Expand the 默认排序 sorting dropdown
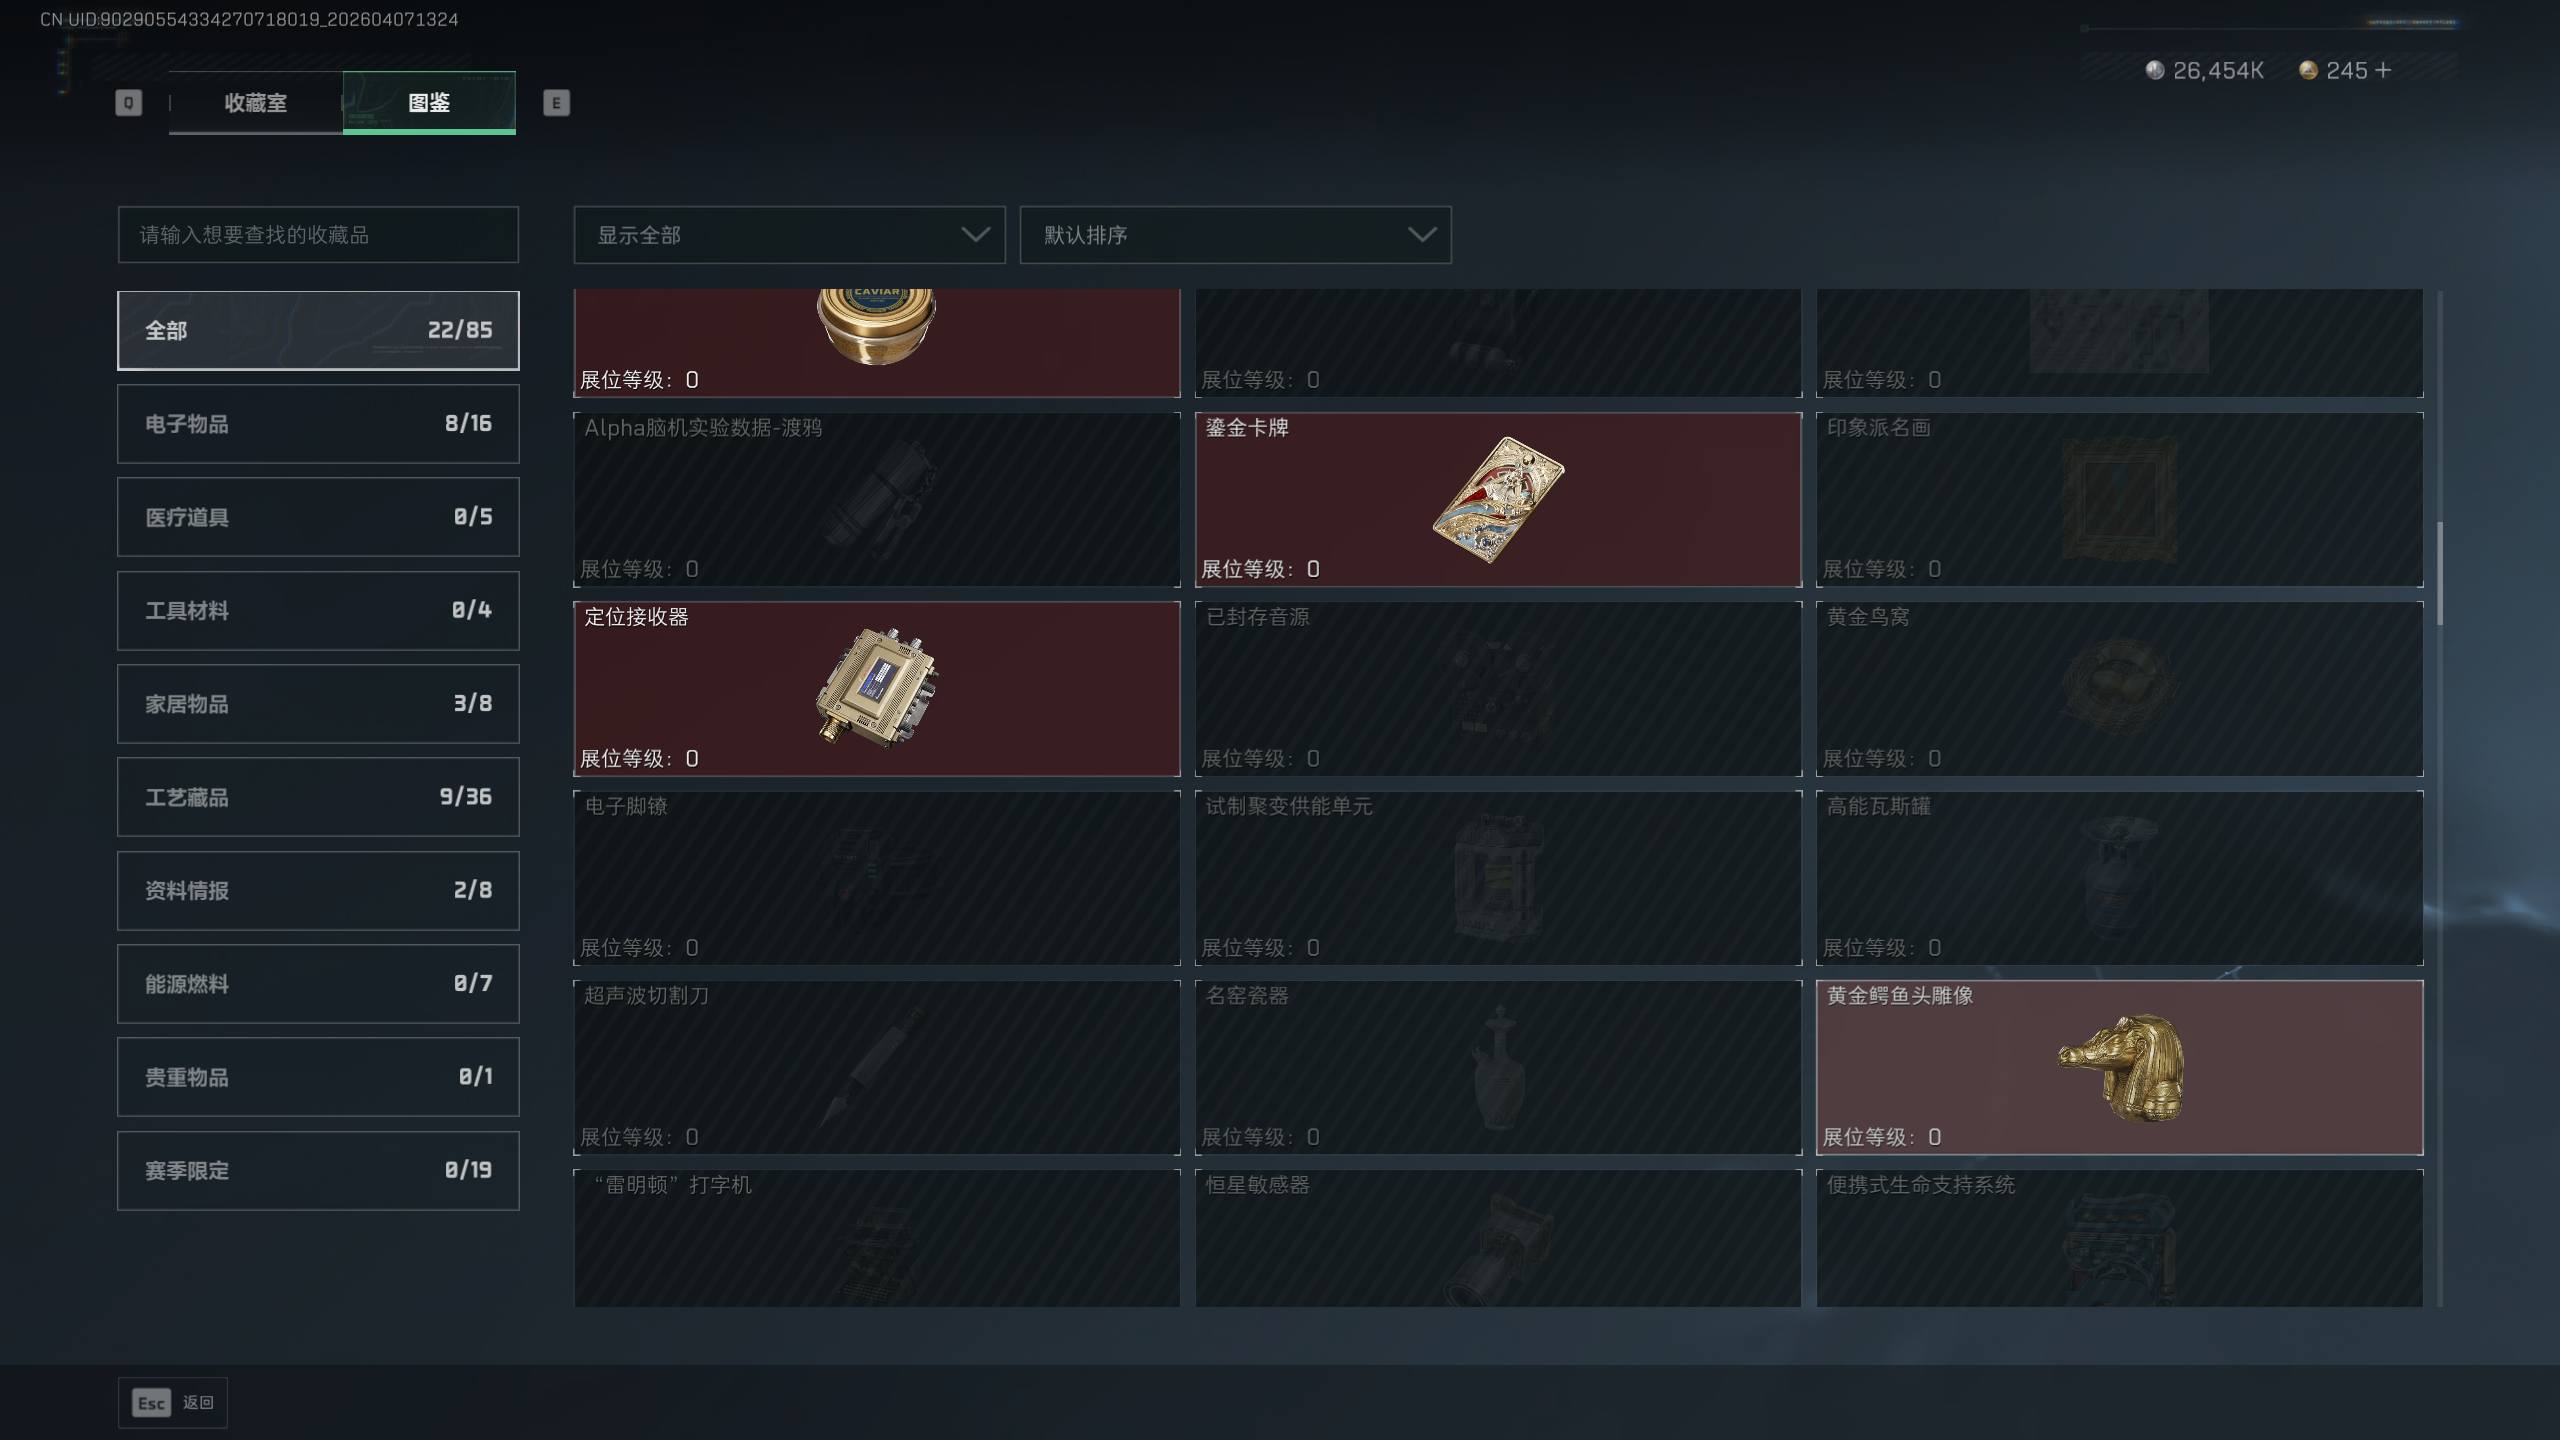Image resolution: width=2560 pixels, height=1440 pixels. click(1235, 235)
